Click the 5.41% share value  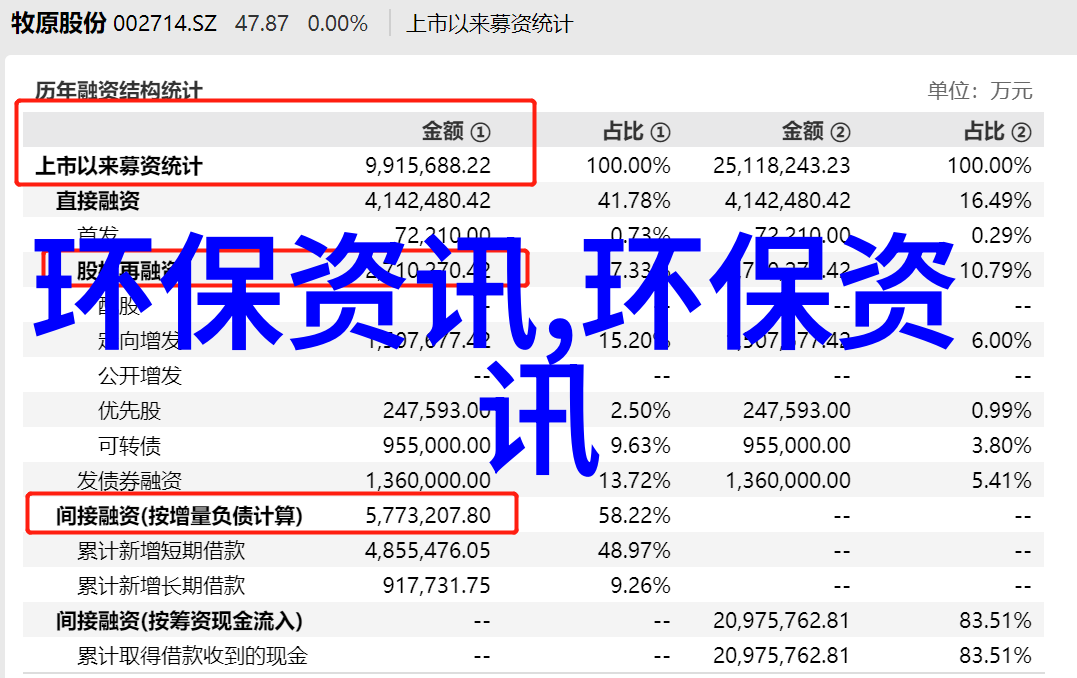(x=1001, y=481)
